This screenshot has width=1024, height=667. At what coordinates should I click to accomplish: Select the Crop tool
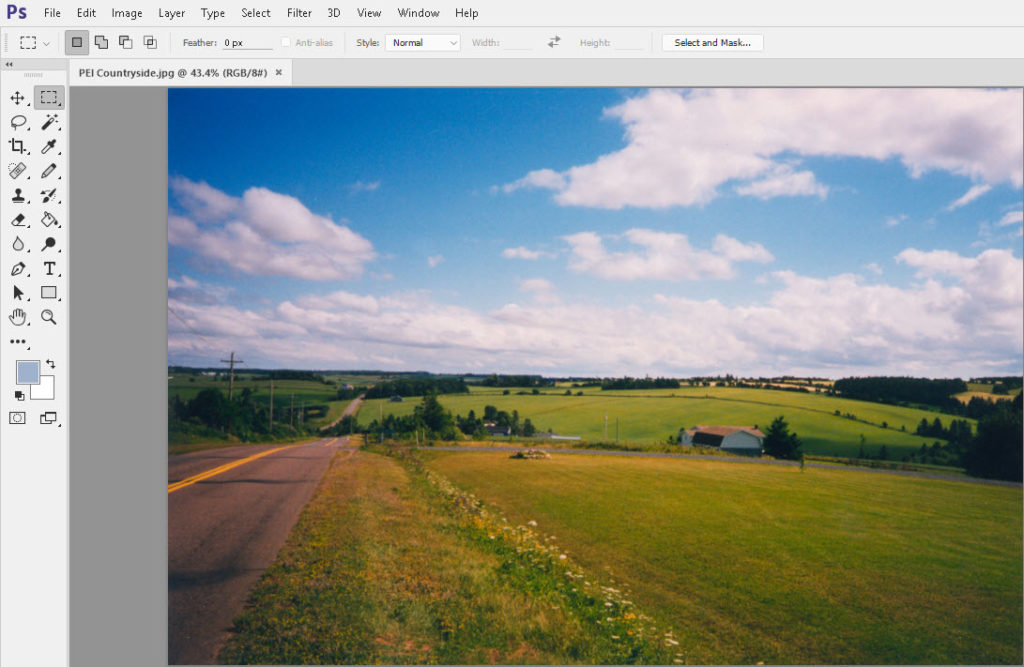(x=18, y=146)
